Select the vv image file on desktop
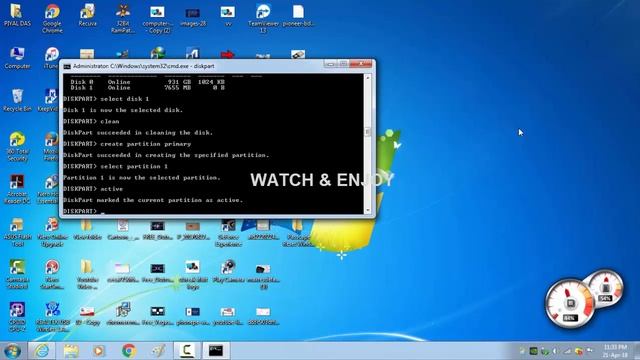This screenshot has height=360, width=640. pos(228,16)
